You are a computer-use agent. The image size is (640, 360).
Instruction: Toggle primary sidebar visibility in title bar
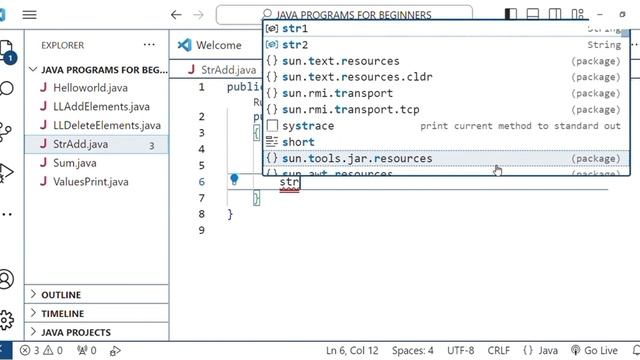[511, 14]
